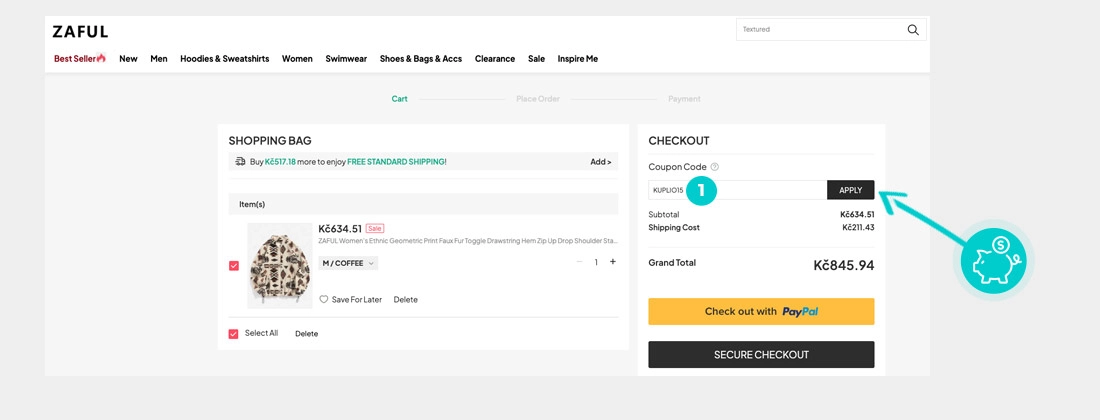Open the M / COFFEE size dropdown

348,263
